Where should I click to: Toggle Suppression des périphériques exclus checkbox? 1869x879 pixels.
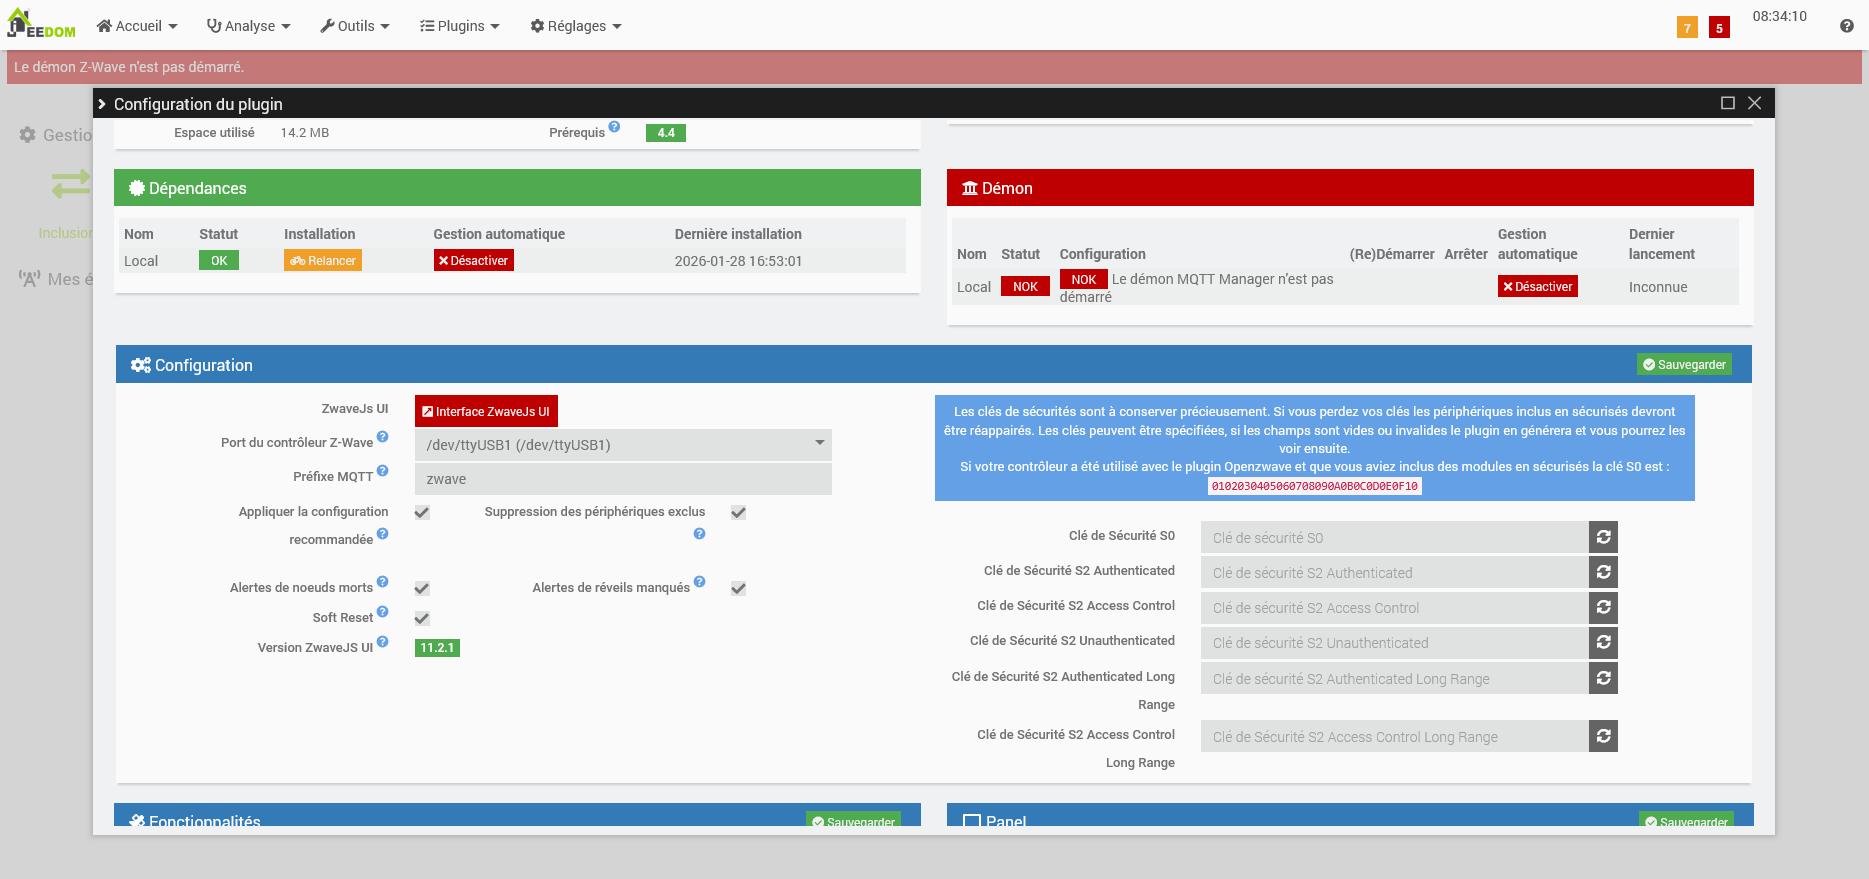(738, 512)
